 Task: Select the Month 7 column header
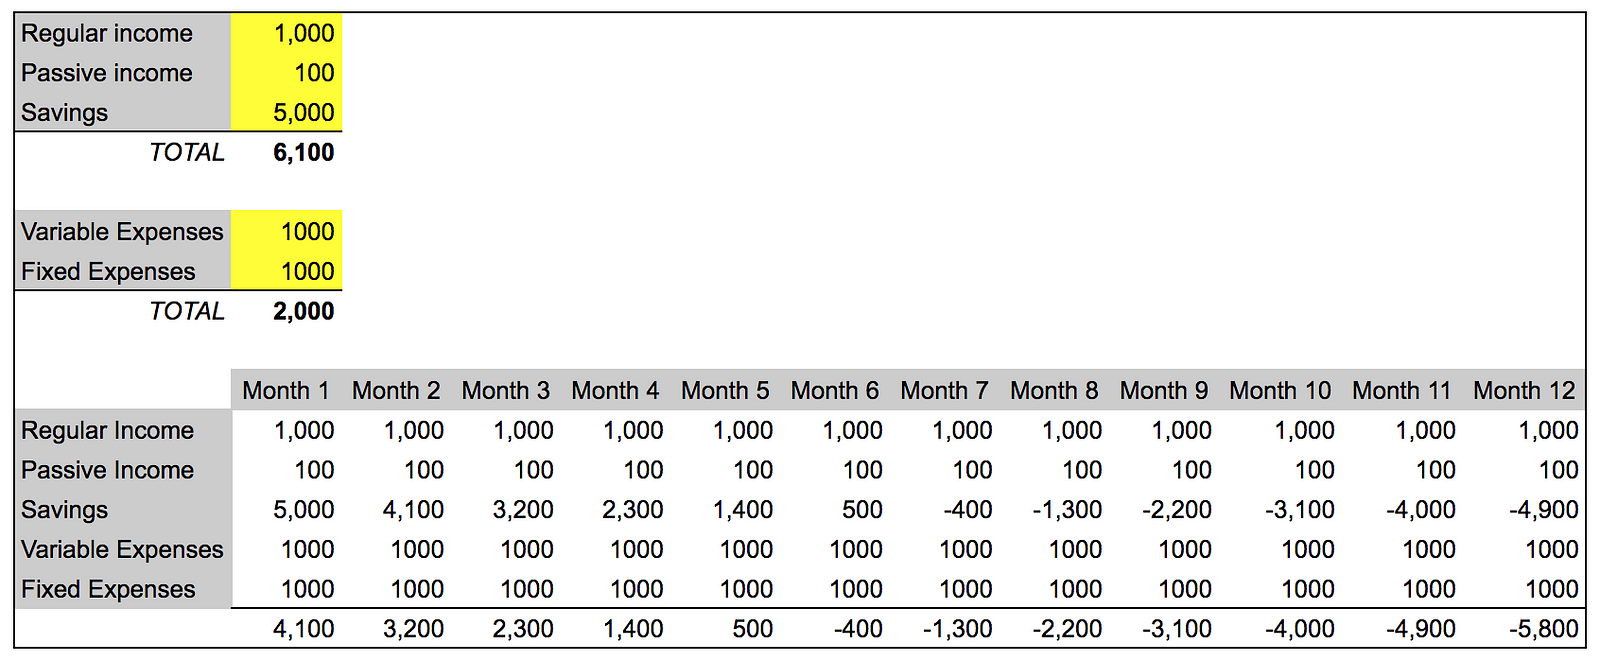pos(944,390)
